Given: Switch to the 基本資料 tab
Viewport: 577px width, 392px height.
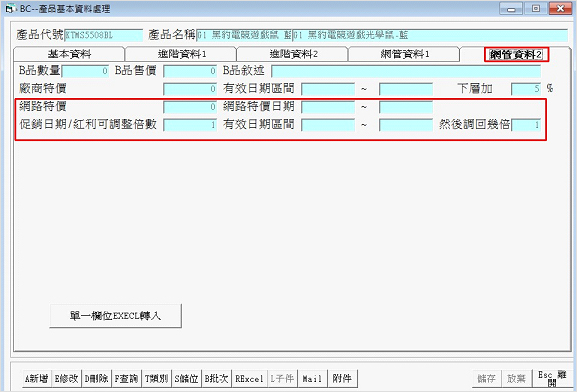Looking at the screenshot, I should pyautogui.click(x=69, y=54).
